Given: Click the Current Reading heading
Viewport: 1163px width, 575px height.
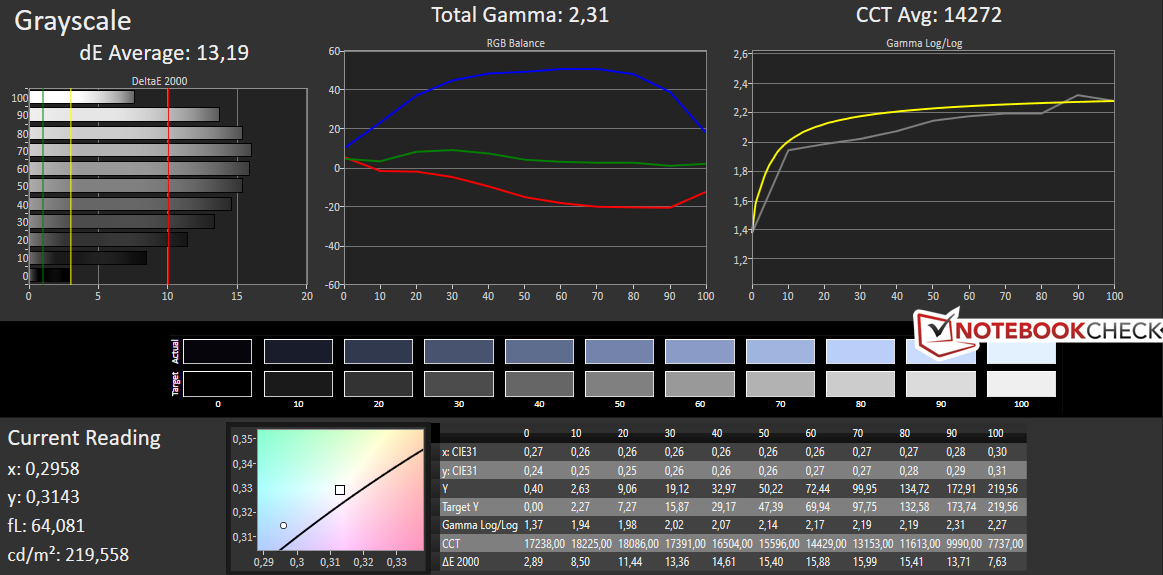Looking at the screenshot, I should tap(84, 438).
